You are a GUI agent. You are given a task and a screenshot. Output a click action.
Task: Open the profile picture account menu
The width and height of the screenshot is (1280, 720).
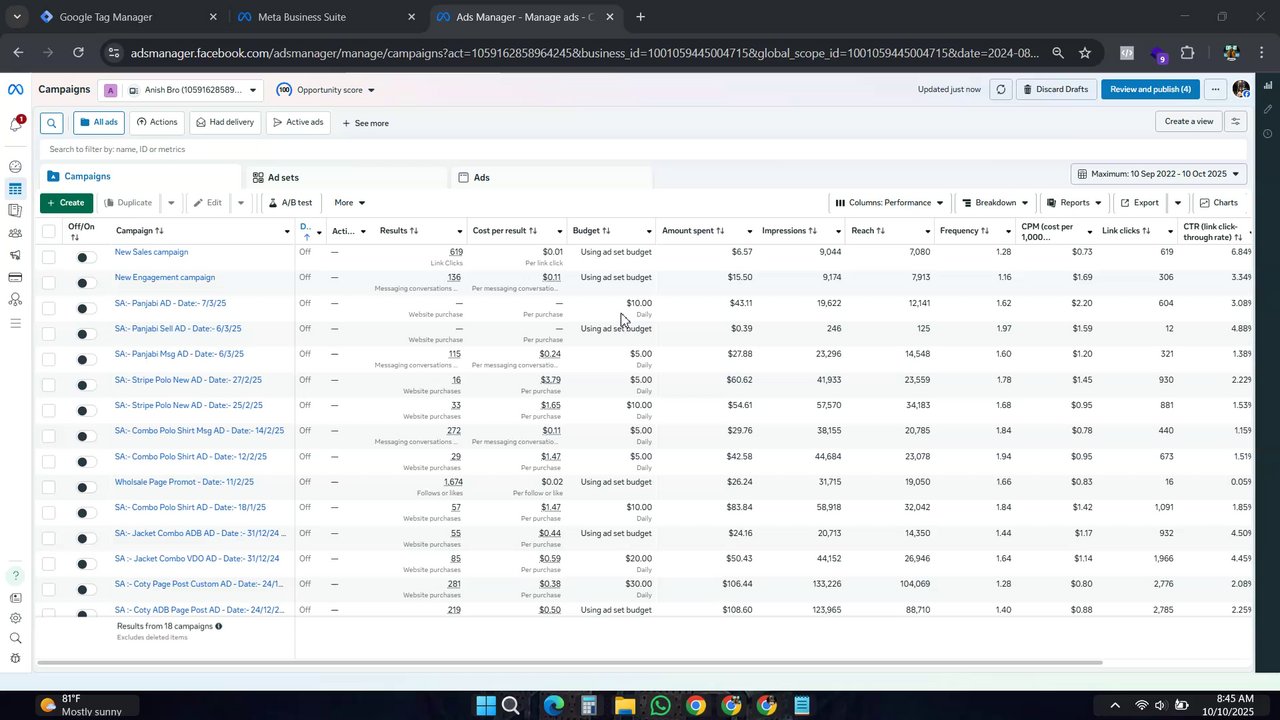(x=1241, y=90)
